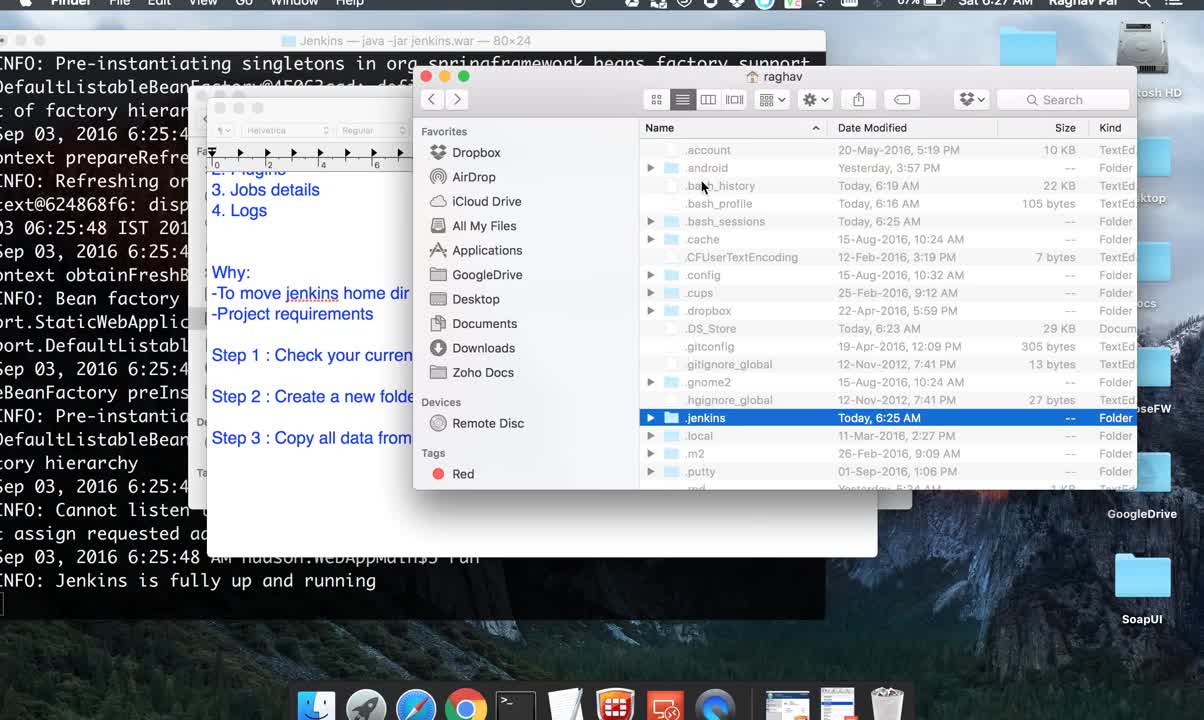Select the .bash_profile file
This screenshot has height=720, width=1204.
pyautogui.click(x=888, y=204)
